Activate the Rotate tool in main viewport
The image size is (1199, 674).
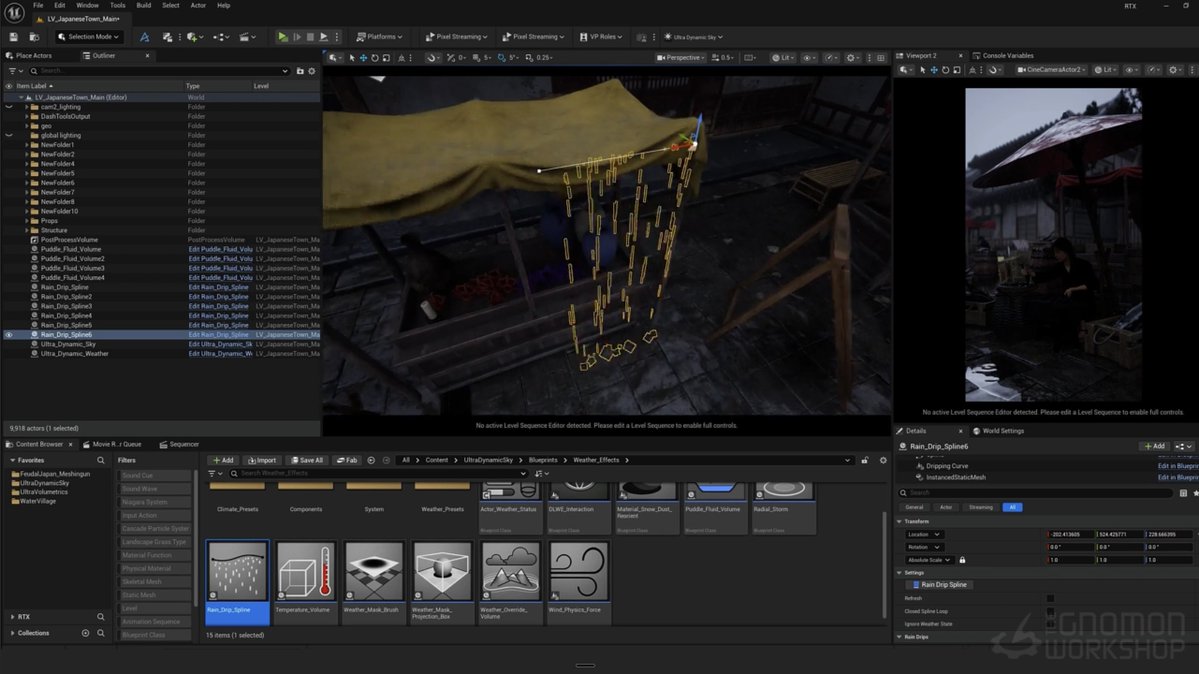[x=375, y=57]
